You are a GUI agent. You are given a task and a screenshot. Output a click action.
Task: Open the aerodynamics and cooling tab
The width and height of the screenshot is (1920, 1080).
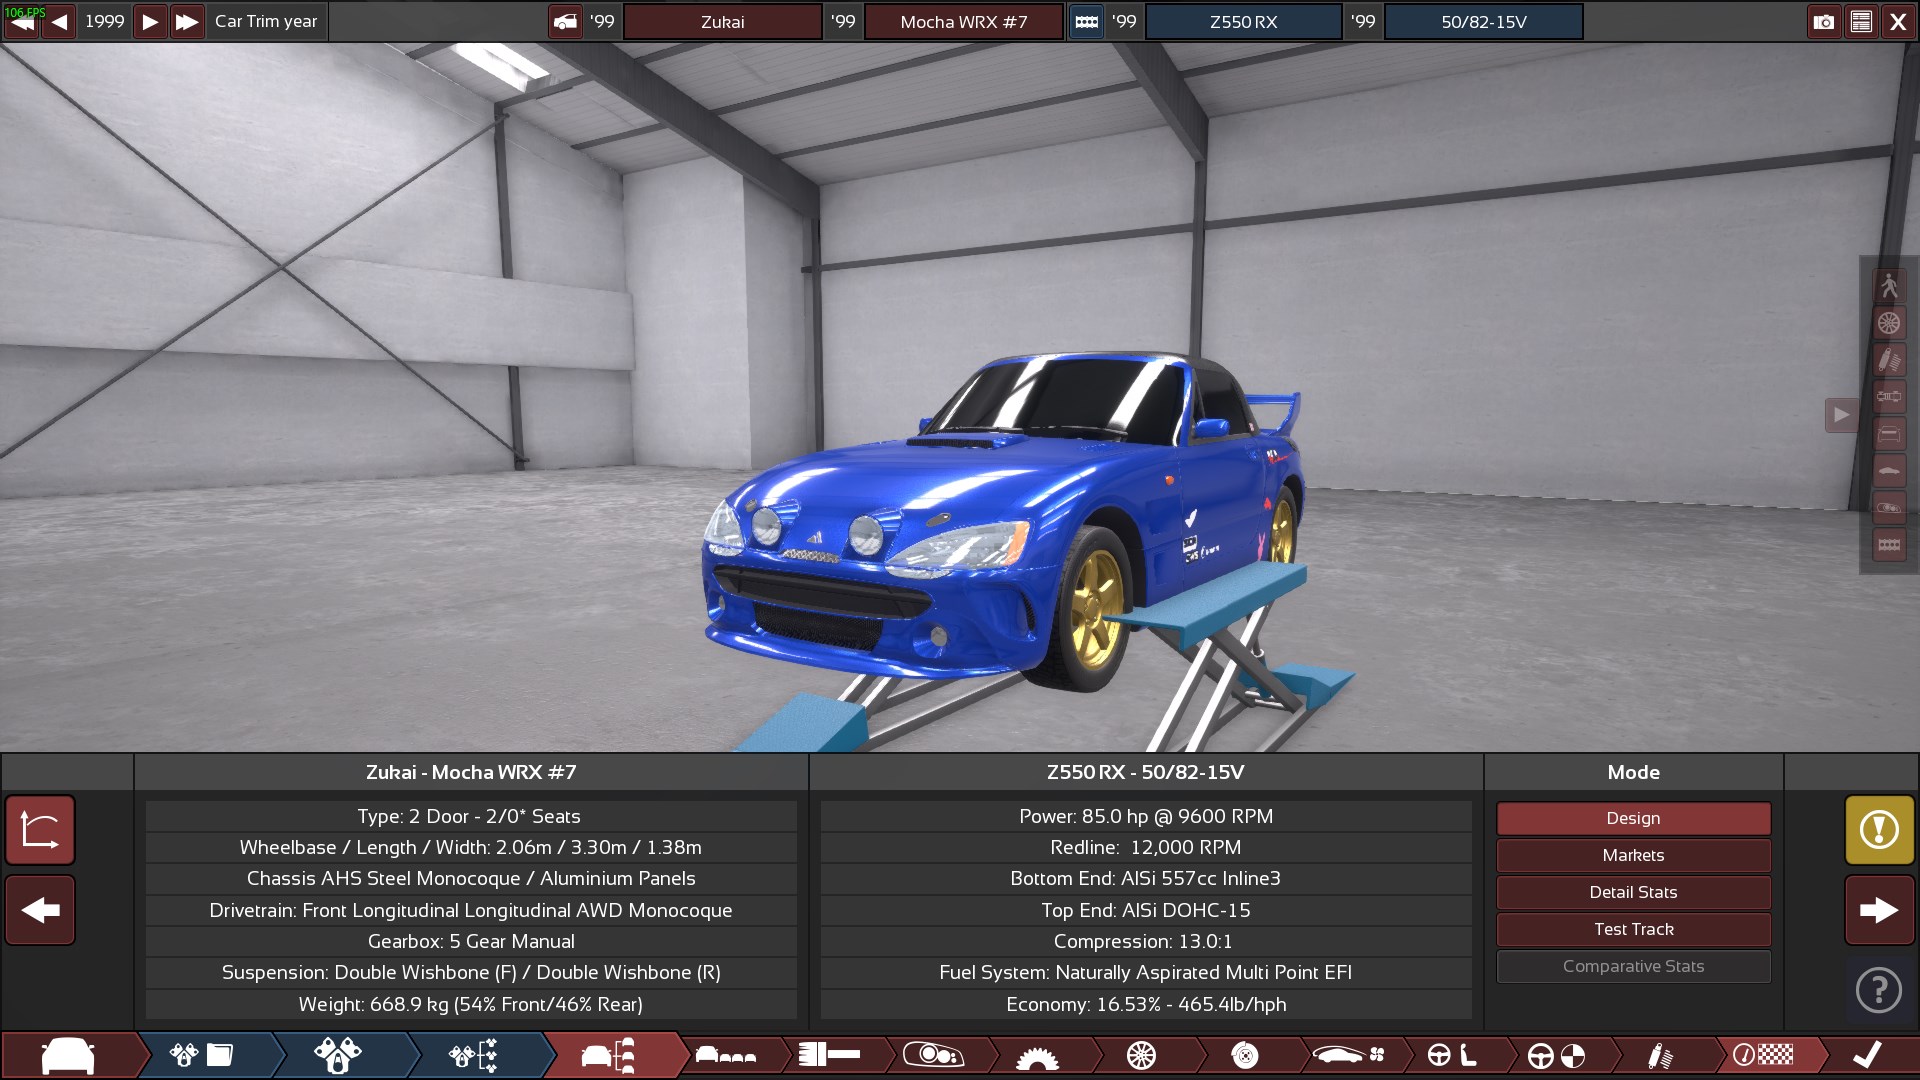tap(1349, 1055)
